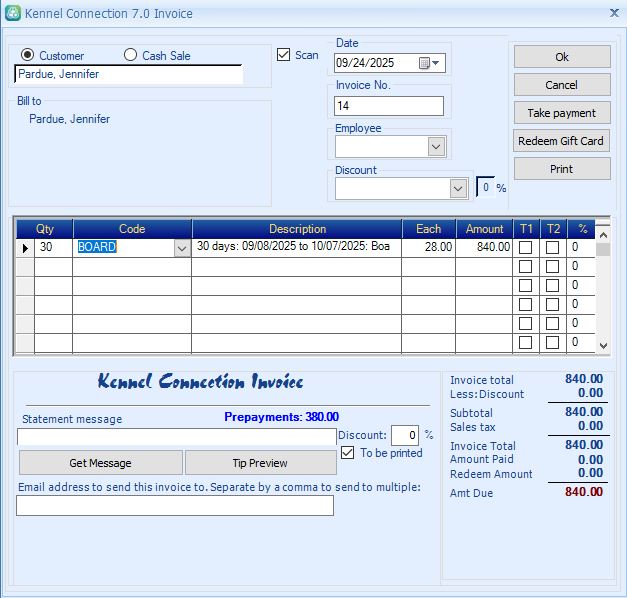Click the Amount column header
The height and width of the screenshot is (598, 627).
[x=484, y=229]
